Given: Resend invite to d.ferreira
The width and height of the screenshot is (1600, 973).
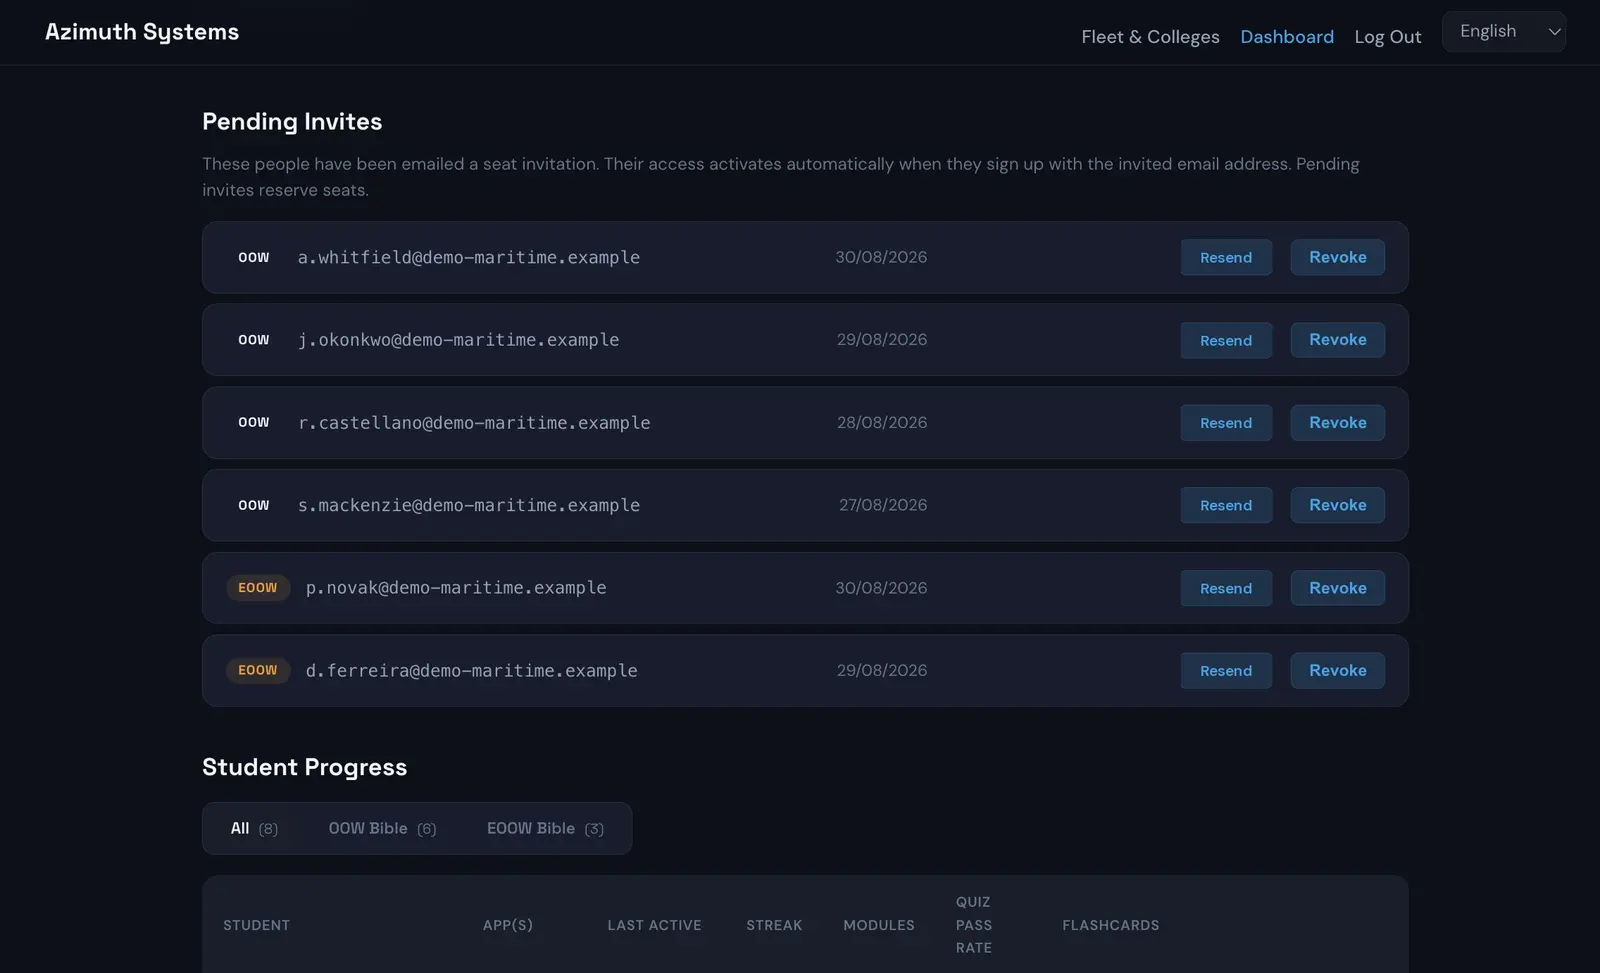Looking at the screenshot, I should (x=1226, y=671).
